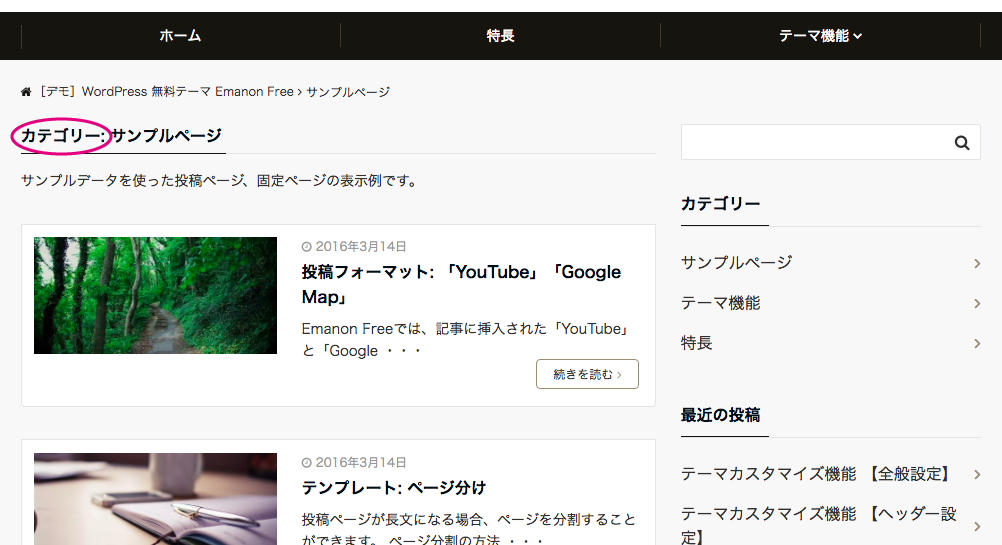The image size is (1002, 545).
Task: Click the 最近の投稿 sidebar heading
Action: click(720, 415)
